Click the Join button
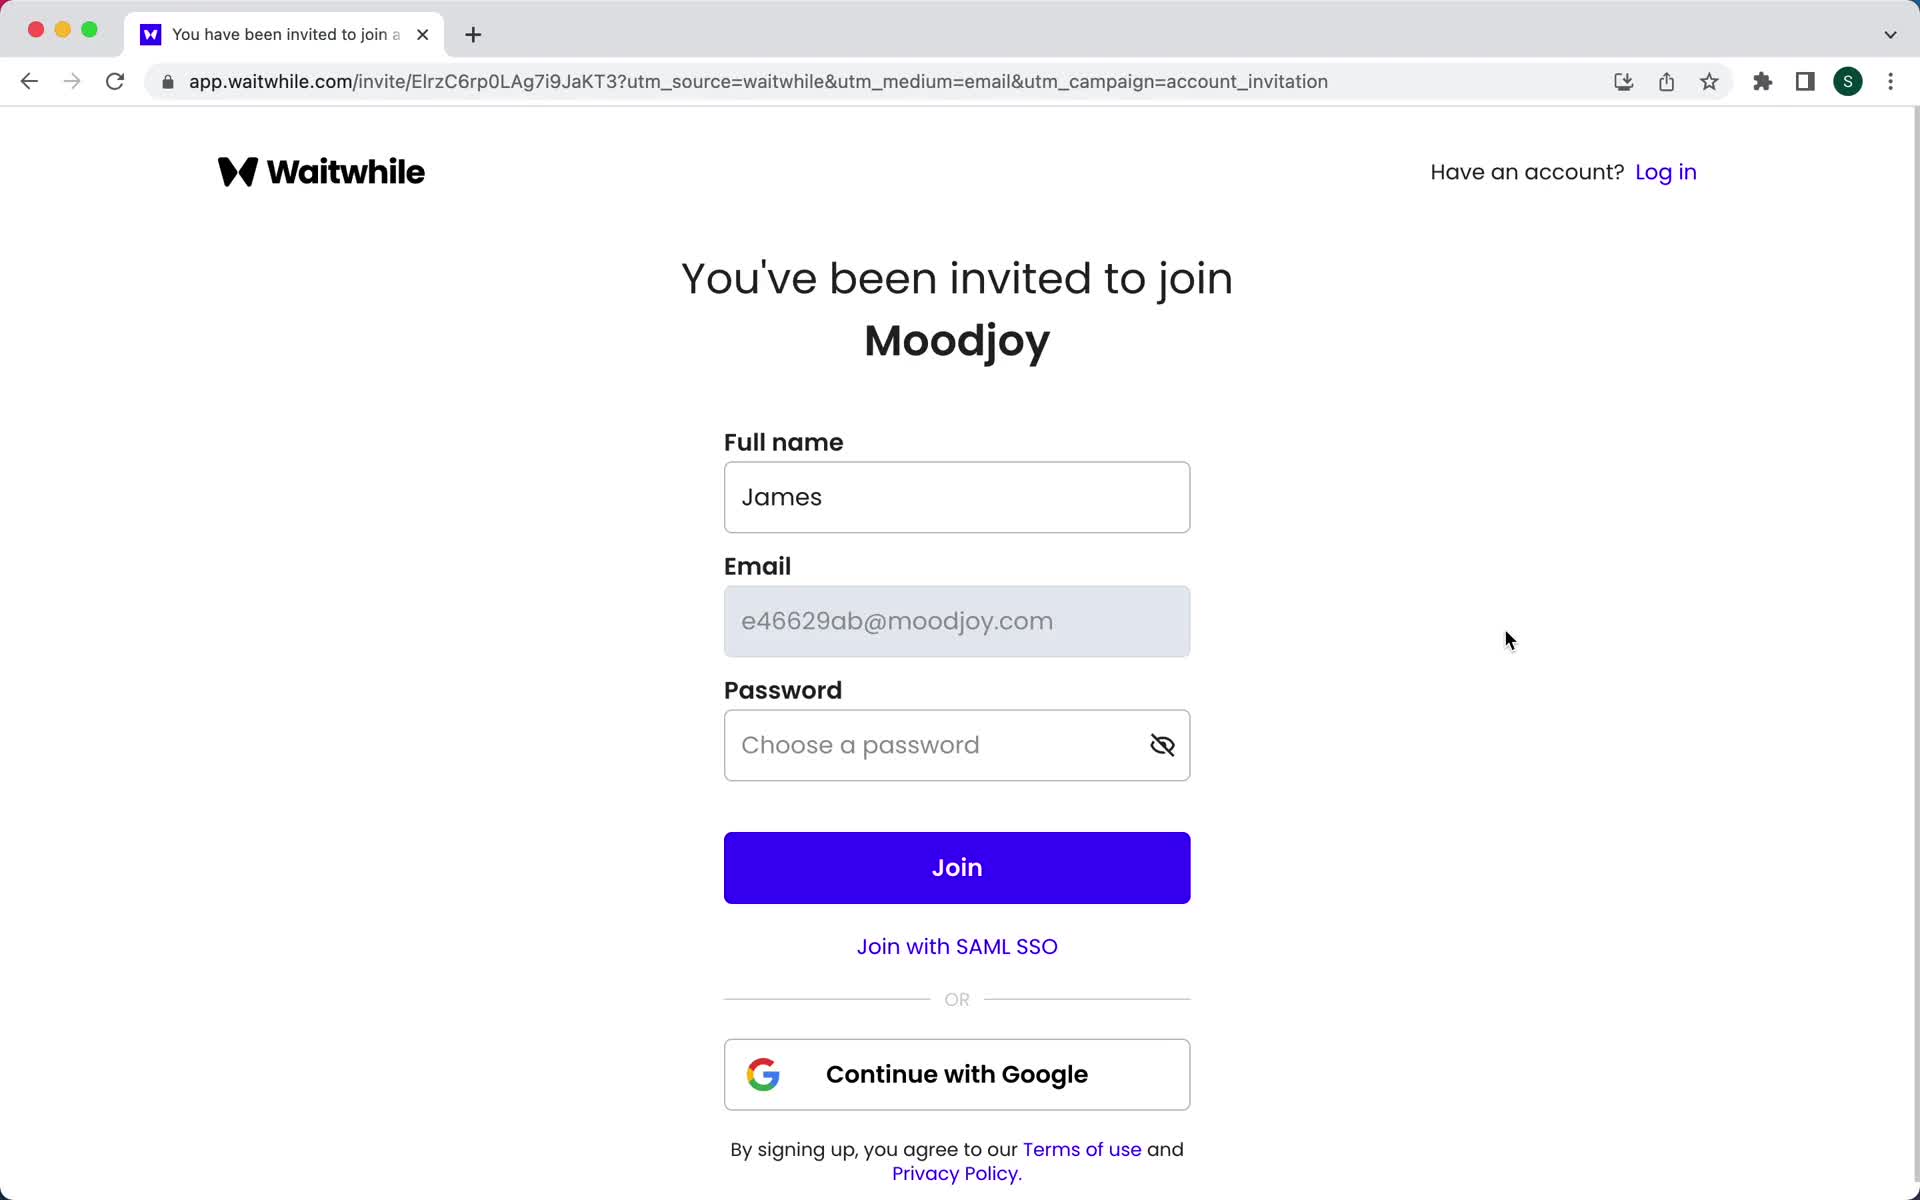The height and width of the screenshot is (1200, 1920). point(957,867)
